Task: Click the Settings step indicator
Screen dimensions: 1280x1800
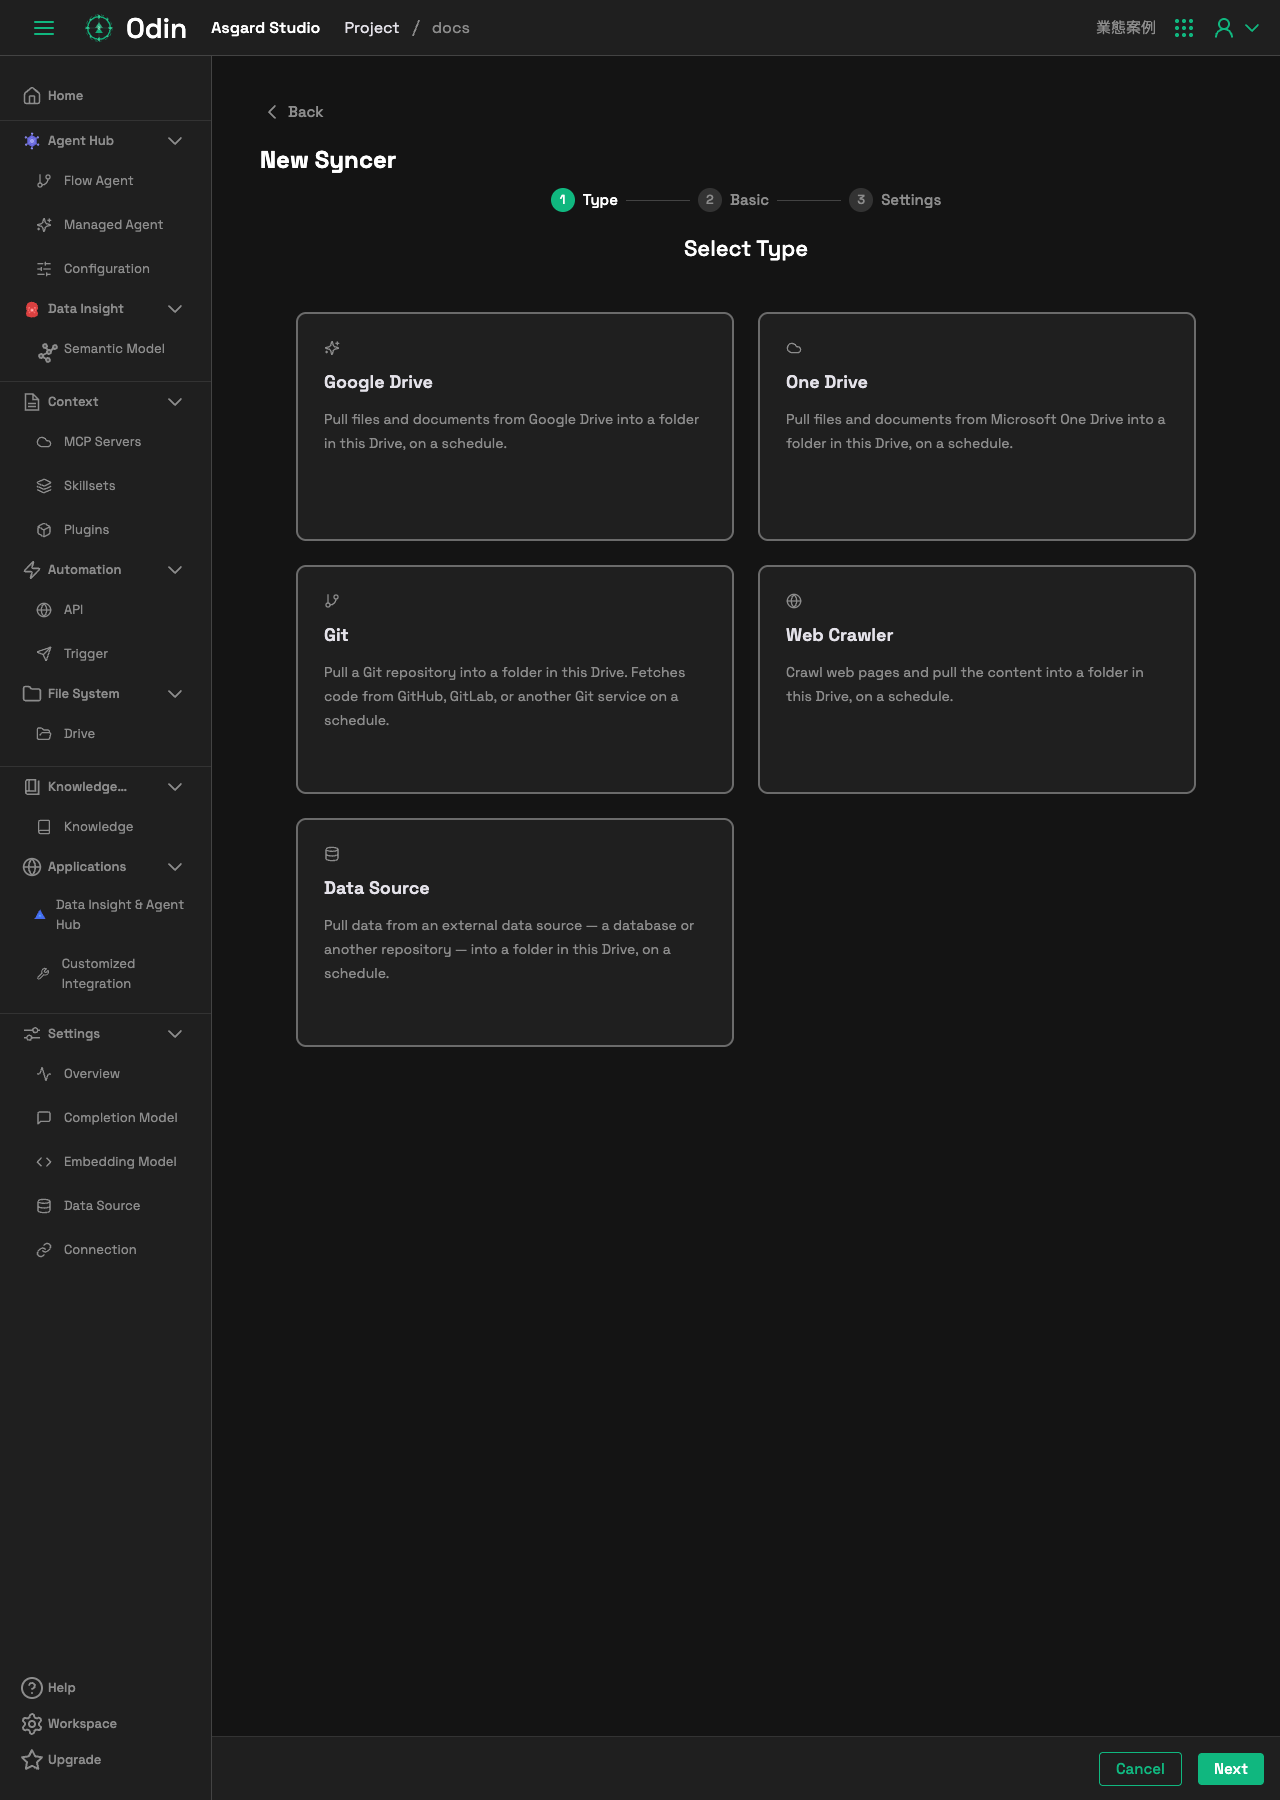Action: 895,200
